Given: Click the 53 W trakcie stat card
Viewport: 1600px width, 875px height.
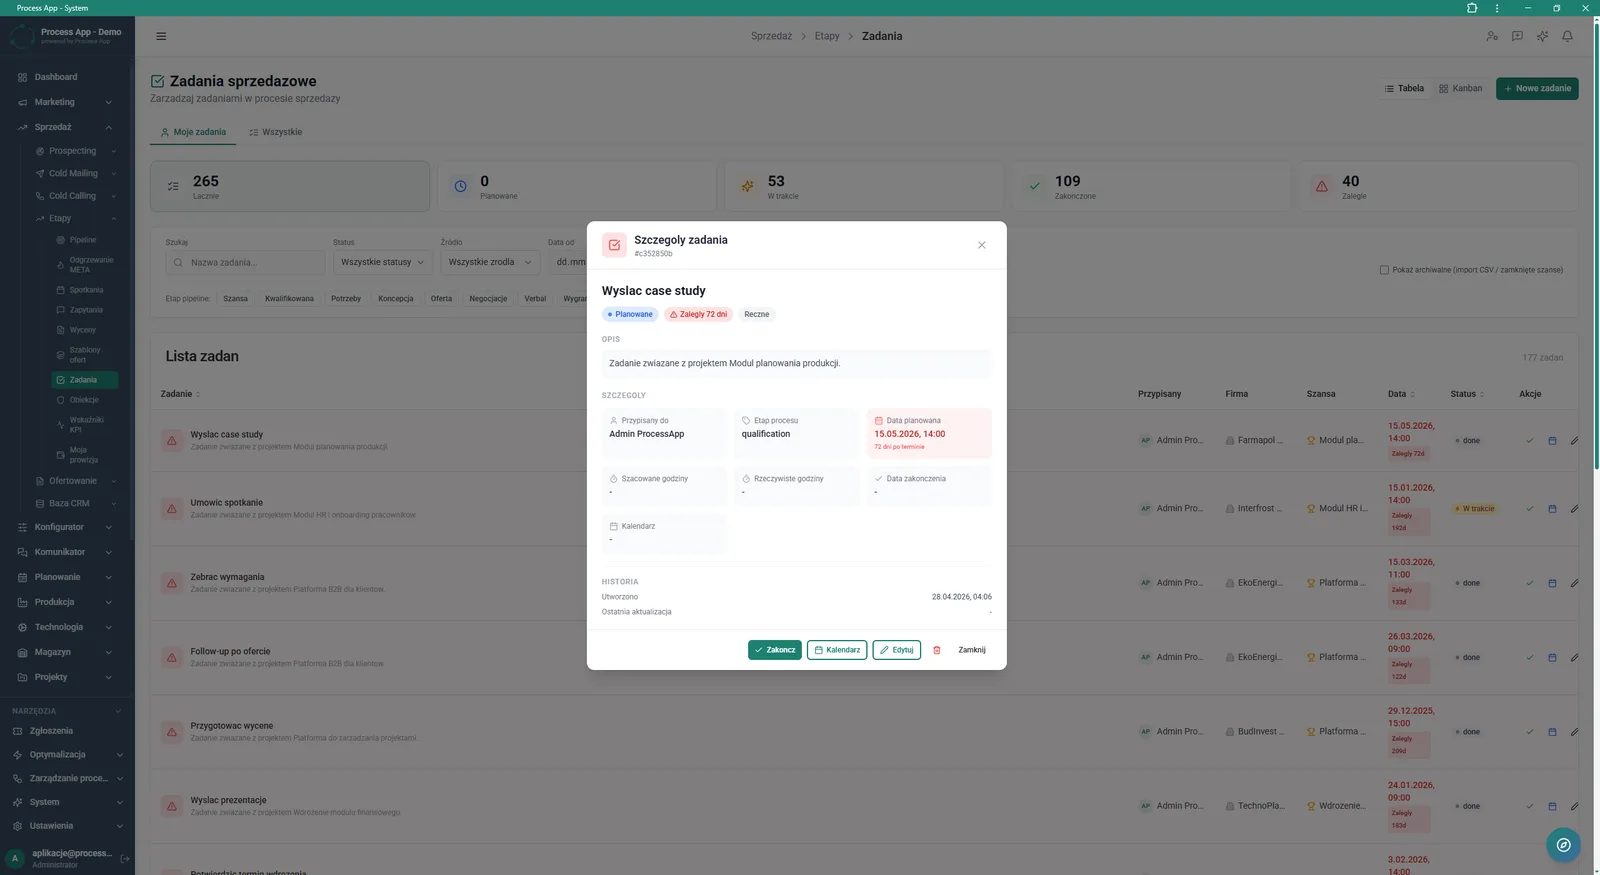Looking at the screenshot, I should [864, 186].
